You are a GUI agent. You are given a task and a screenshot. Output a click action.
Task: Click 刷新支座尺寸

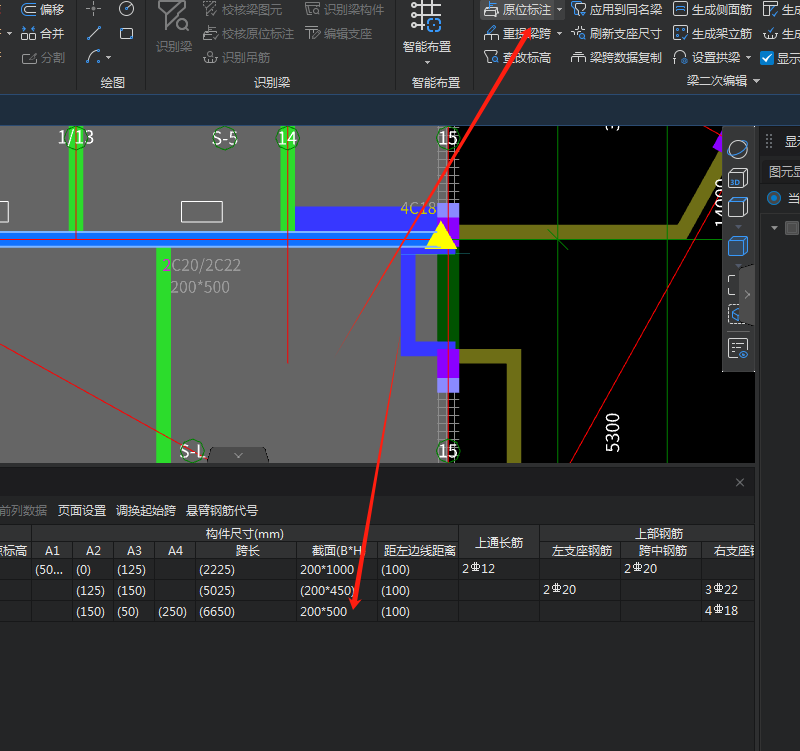[x=616, y=34]
